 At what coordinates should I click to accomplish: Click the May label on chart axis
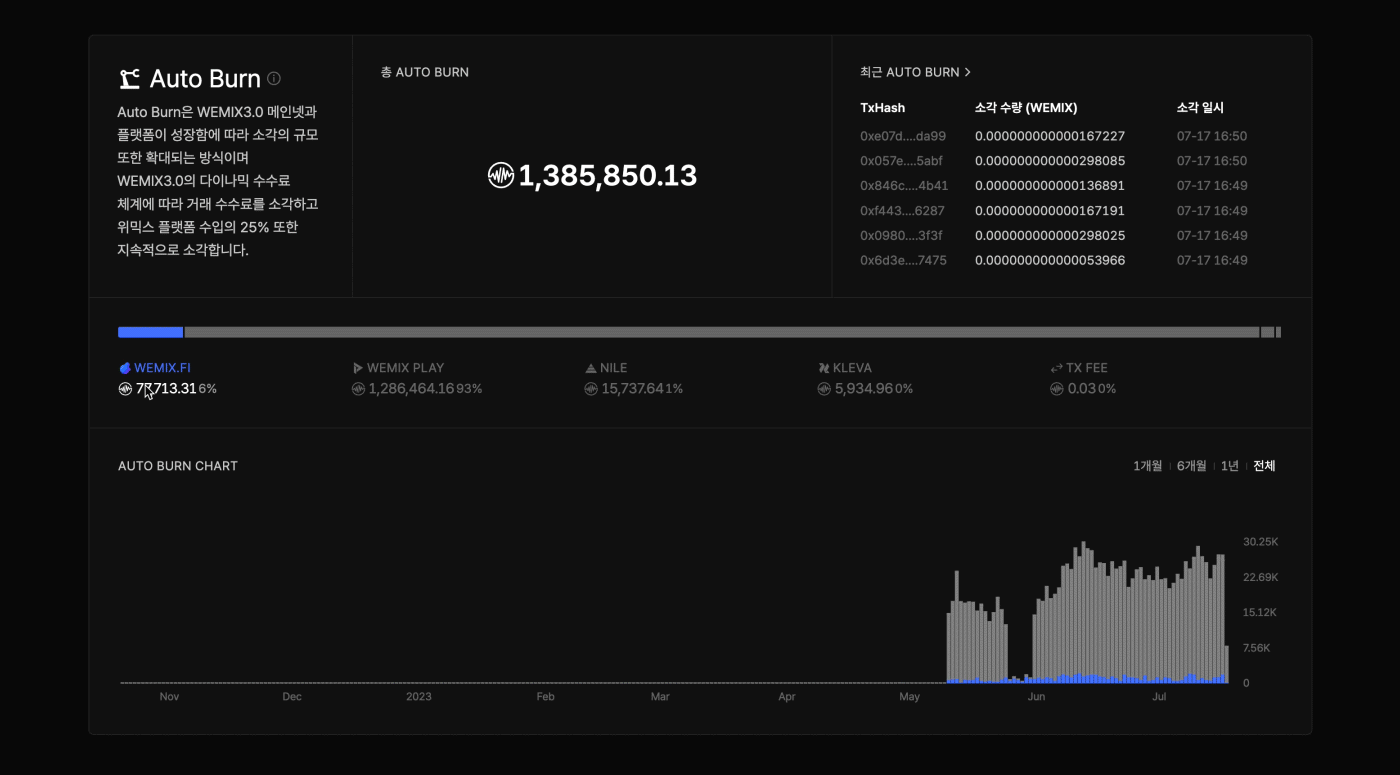coord(909,697)
